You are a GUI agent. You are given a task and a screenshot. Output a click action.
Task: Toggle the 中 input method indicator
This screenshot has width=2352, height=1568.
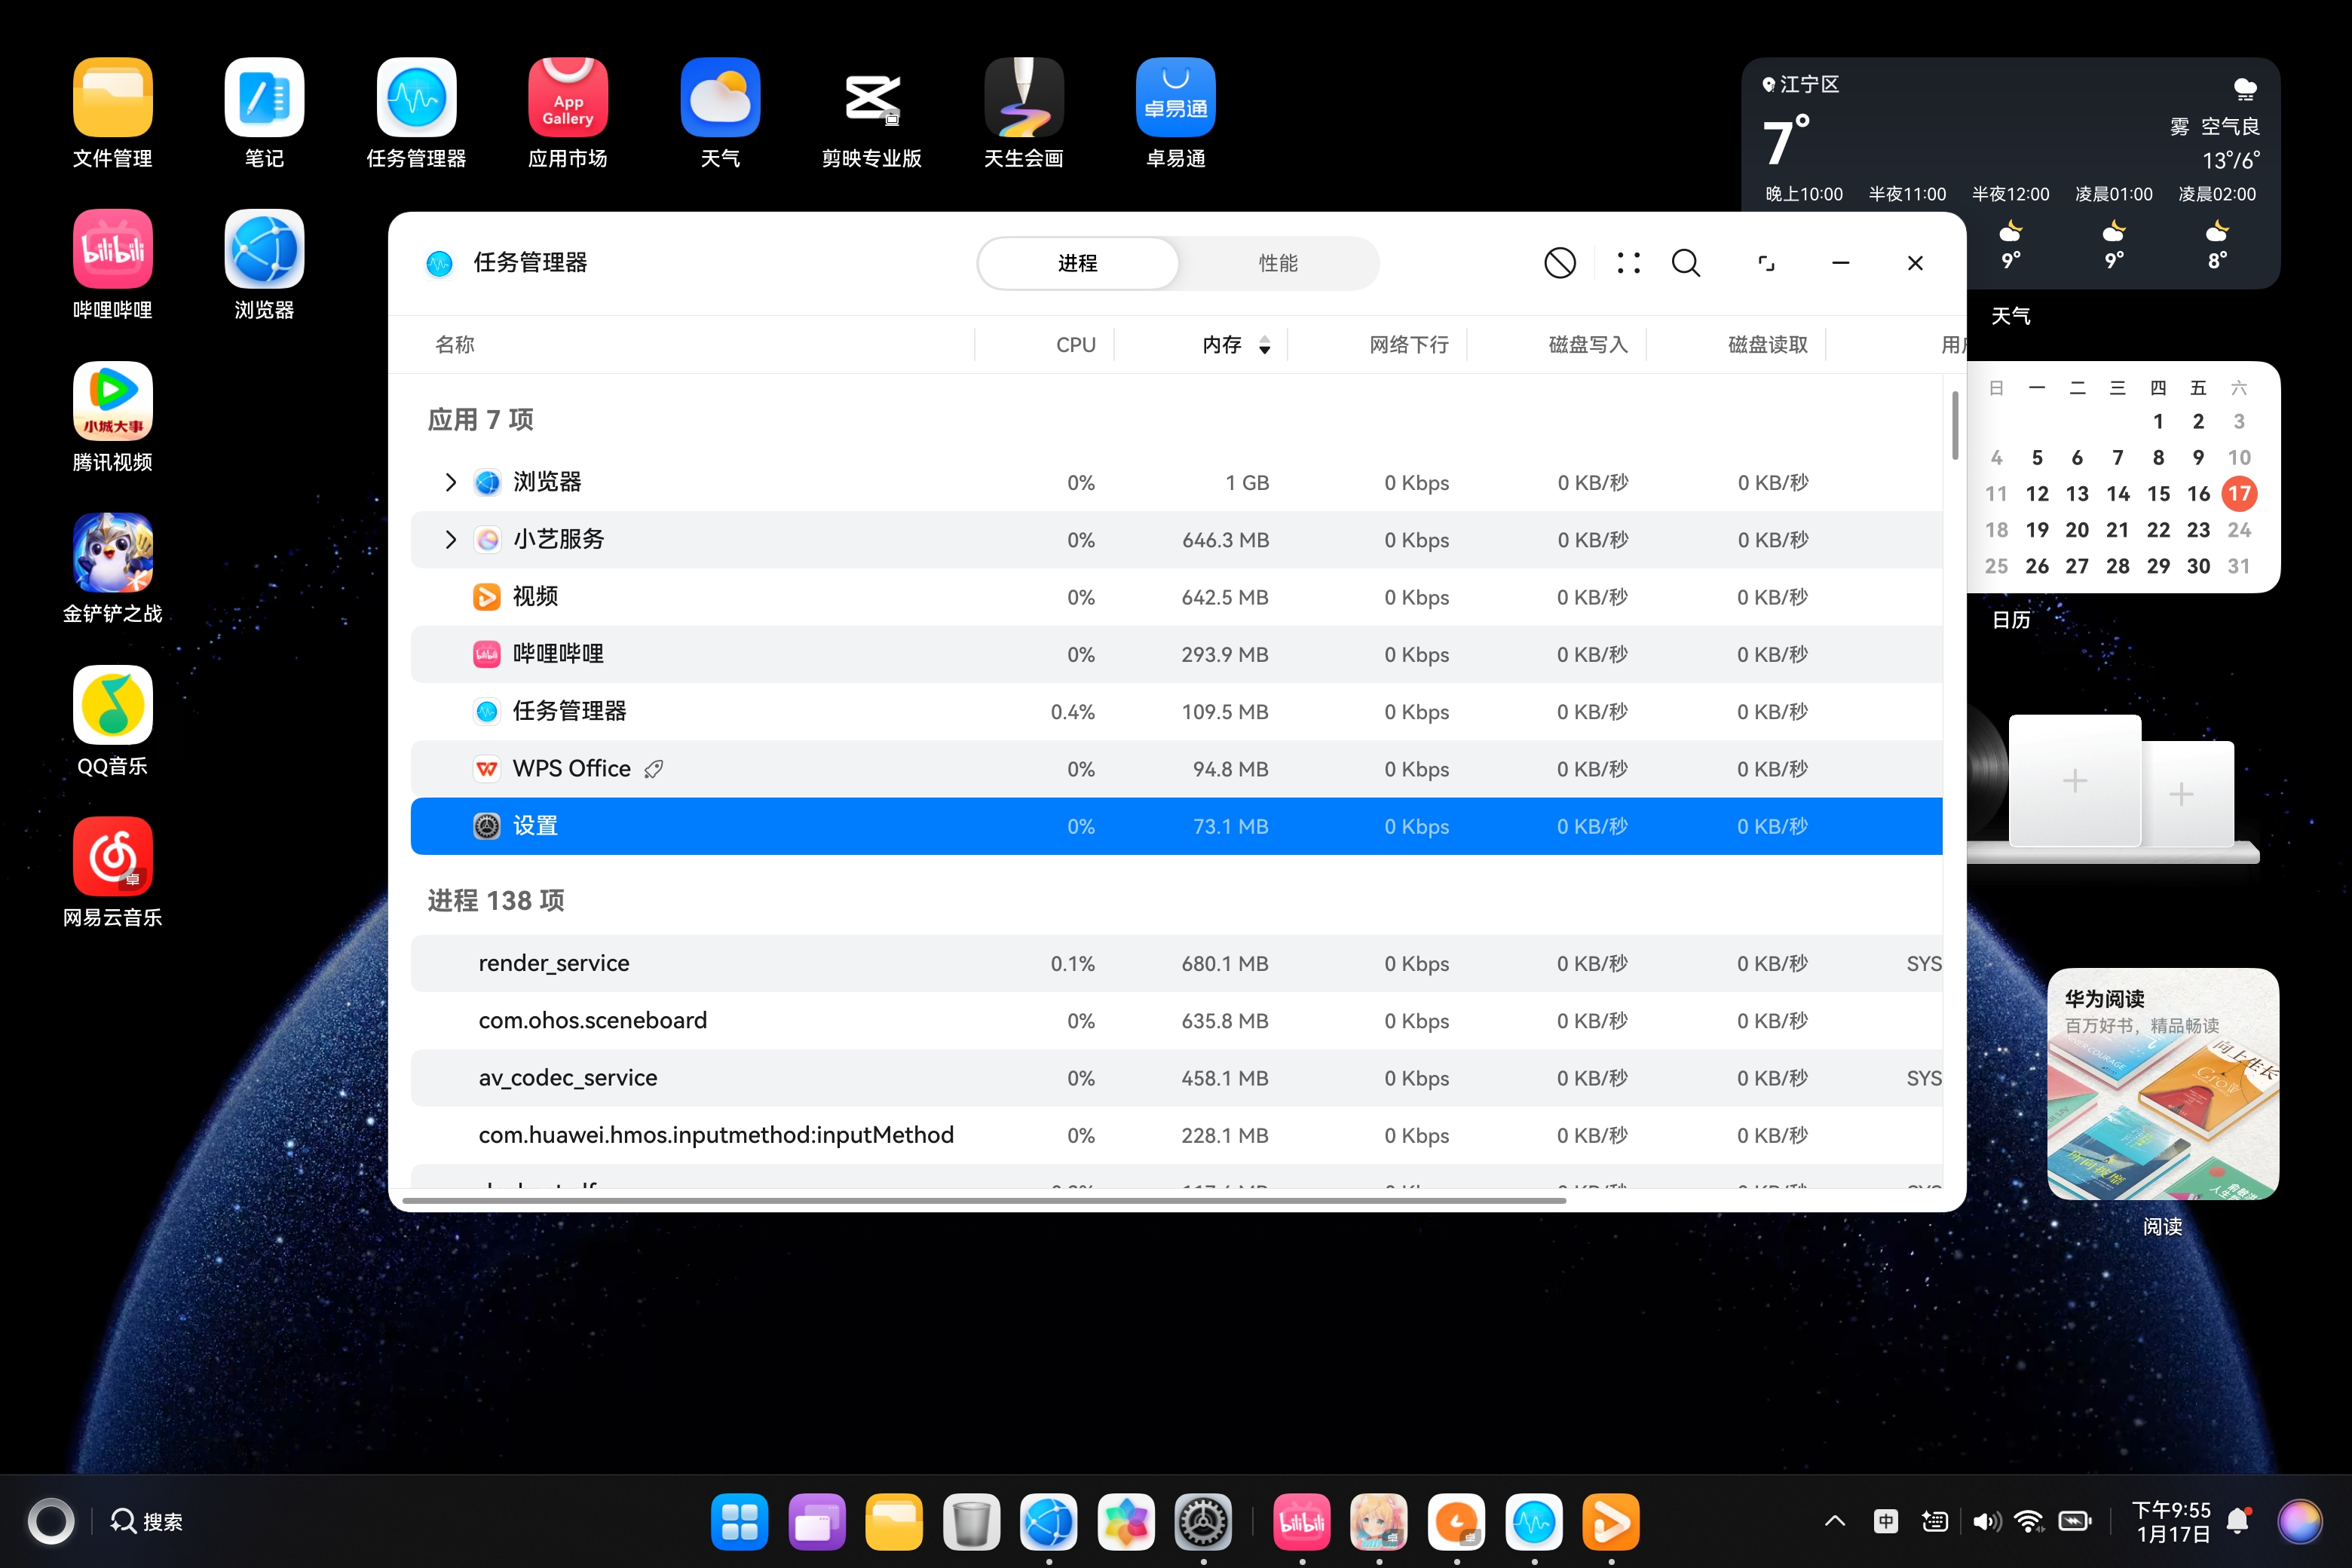pos(1885,1522)
